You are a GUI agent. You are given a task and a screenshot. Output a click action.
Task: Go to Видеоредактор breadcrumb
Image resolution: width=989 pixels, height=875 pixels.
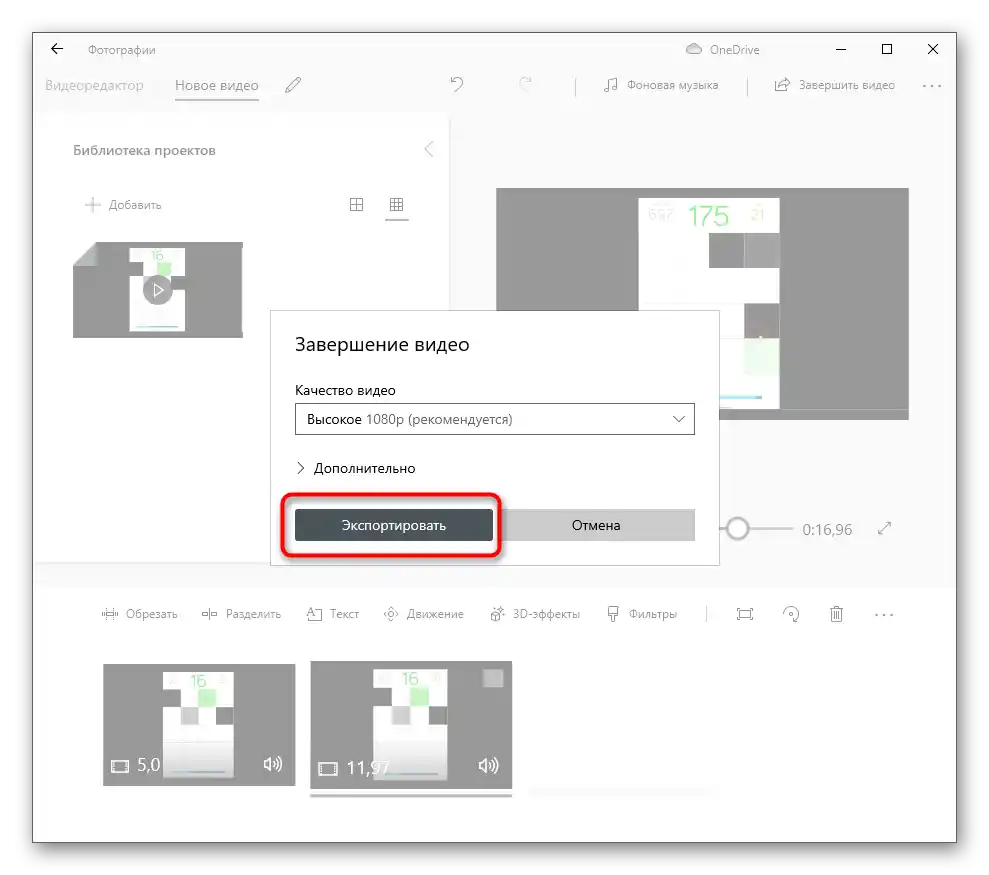94,85
